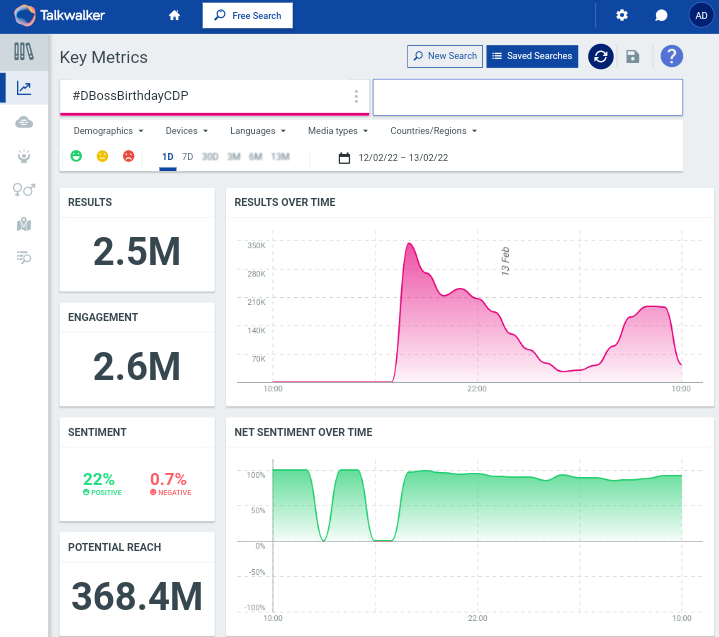Click the empty second comparison search field
719x637 pixels.
coord(527,97)
